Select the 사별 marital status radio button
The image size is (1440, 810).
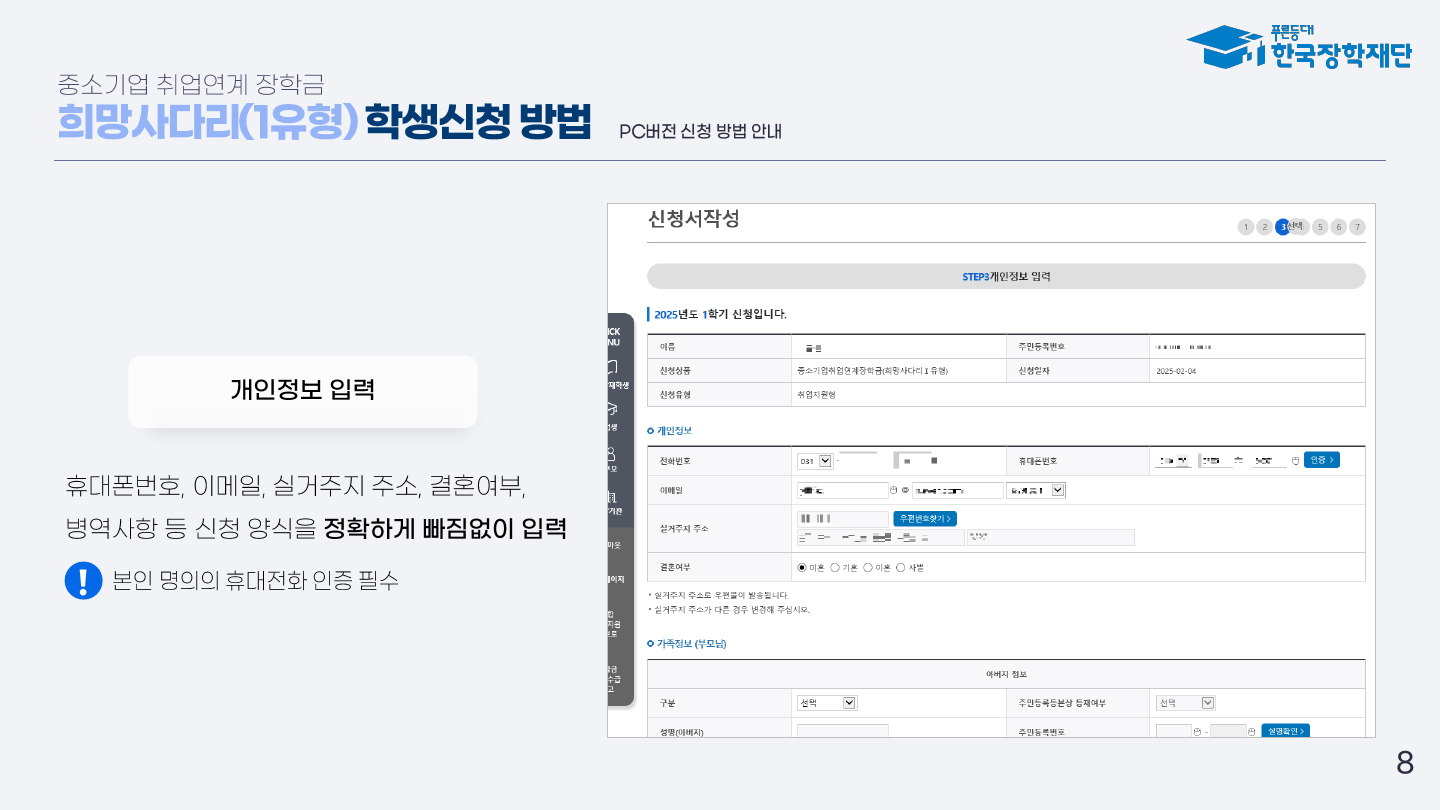(900, 567)
